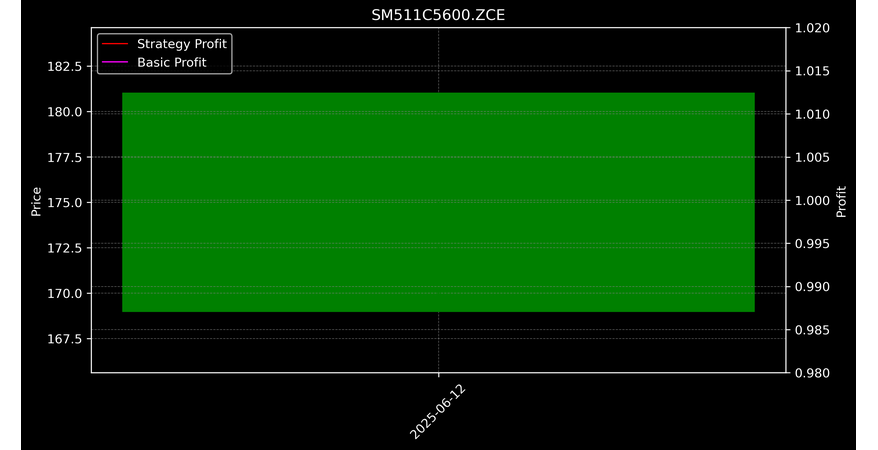Click the Profit axis label
This screenshot has width=878, height=450.
click(841, 202)
